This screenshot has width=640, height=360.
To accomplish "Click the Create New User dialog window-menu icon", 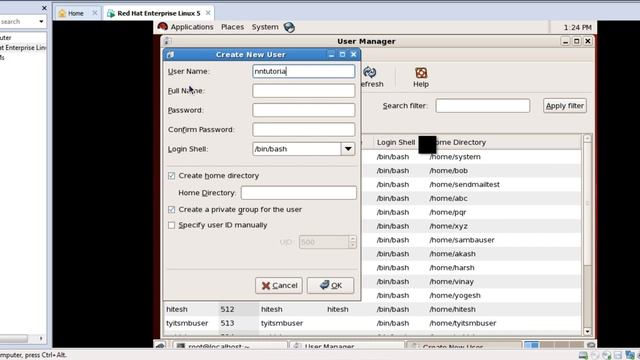I will tap(170, 54).
